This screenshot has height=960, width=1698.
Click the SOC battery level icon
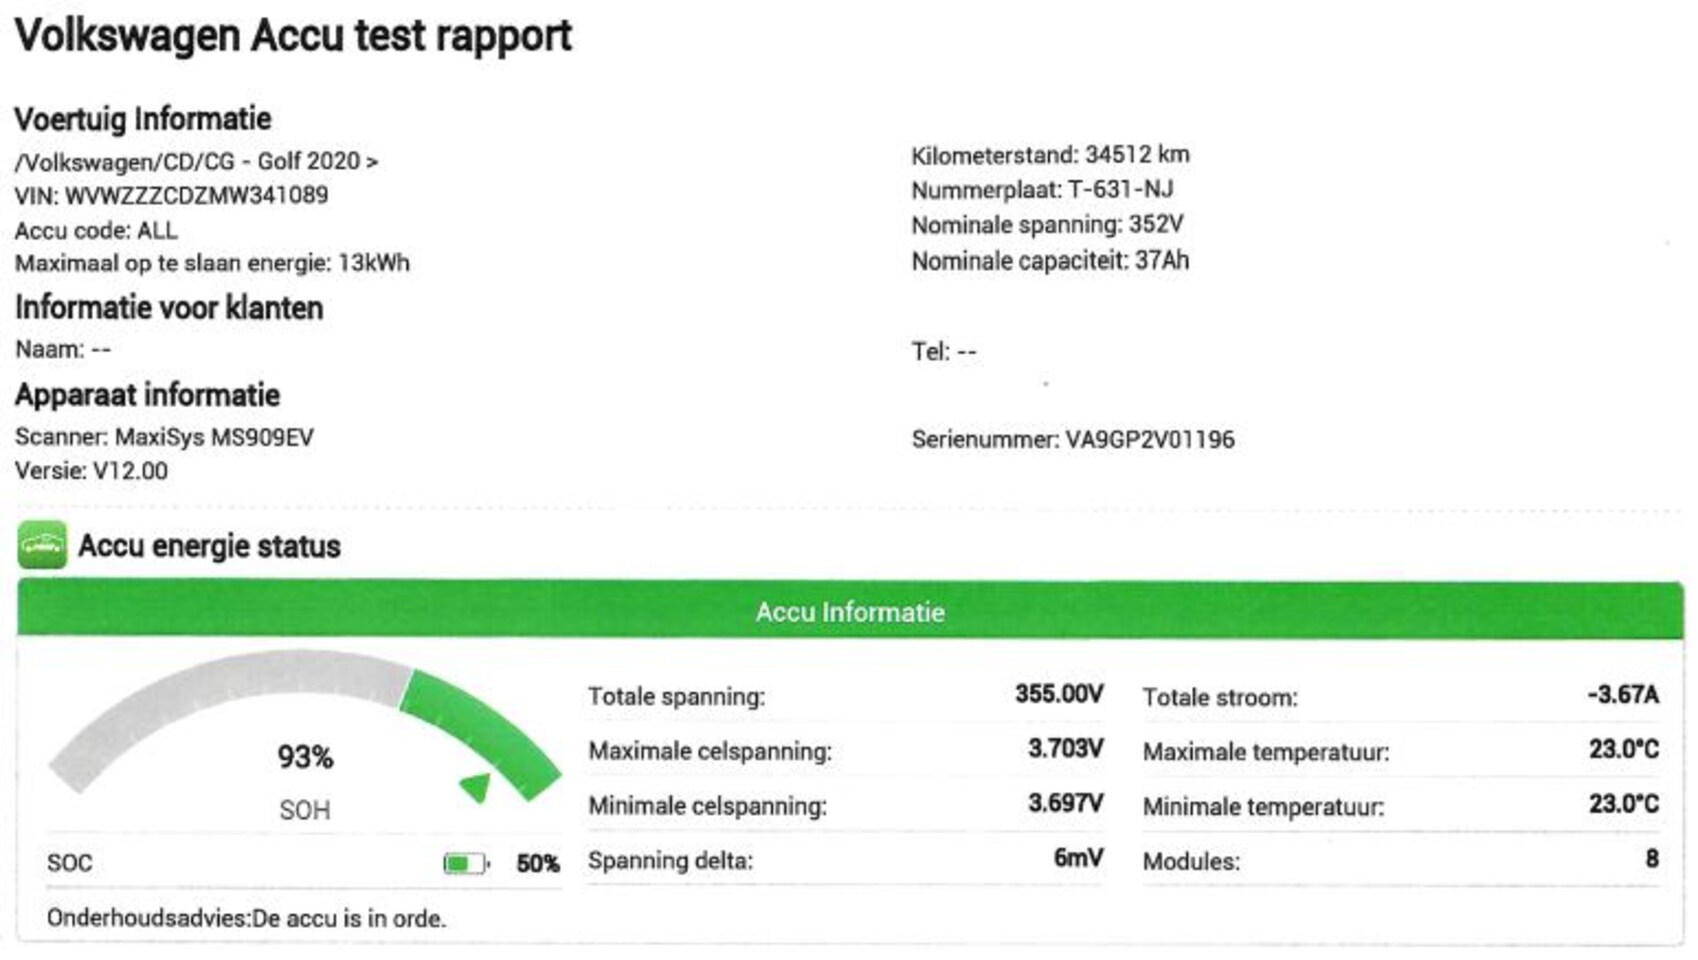pyautogui.click(x=466, y=863)
